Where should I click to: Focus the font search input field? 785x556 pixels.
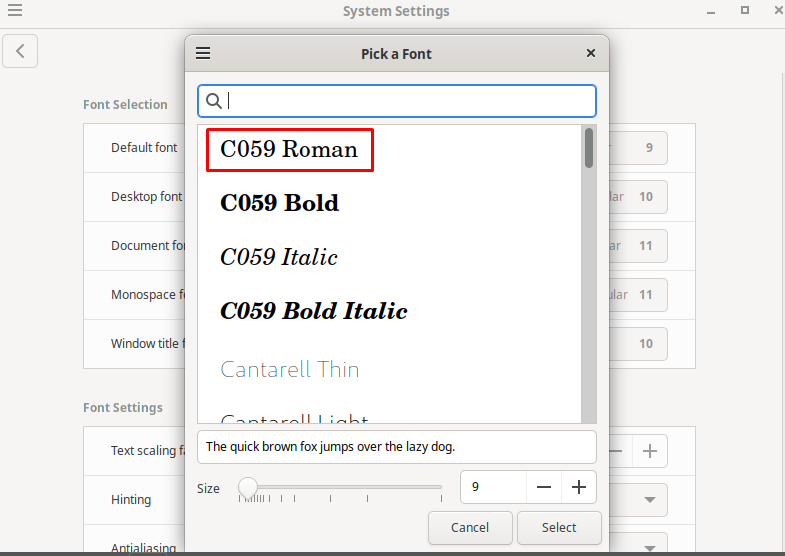point(397,101)
